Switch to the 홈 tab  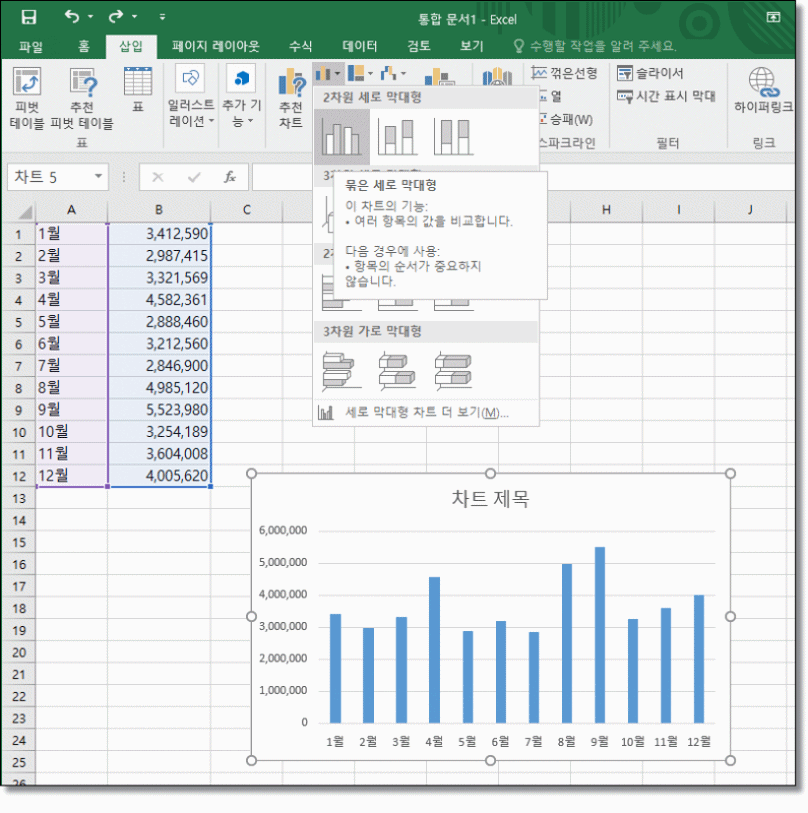pyautogui.click(x=83, y=47)
